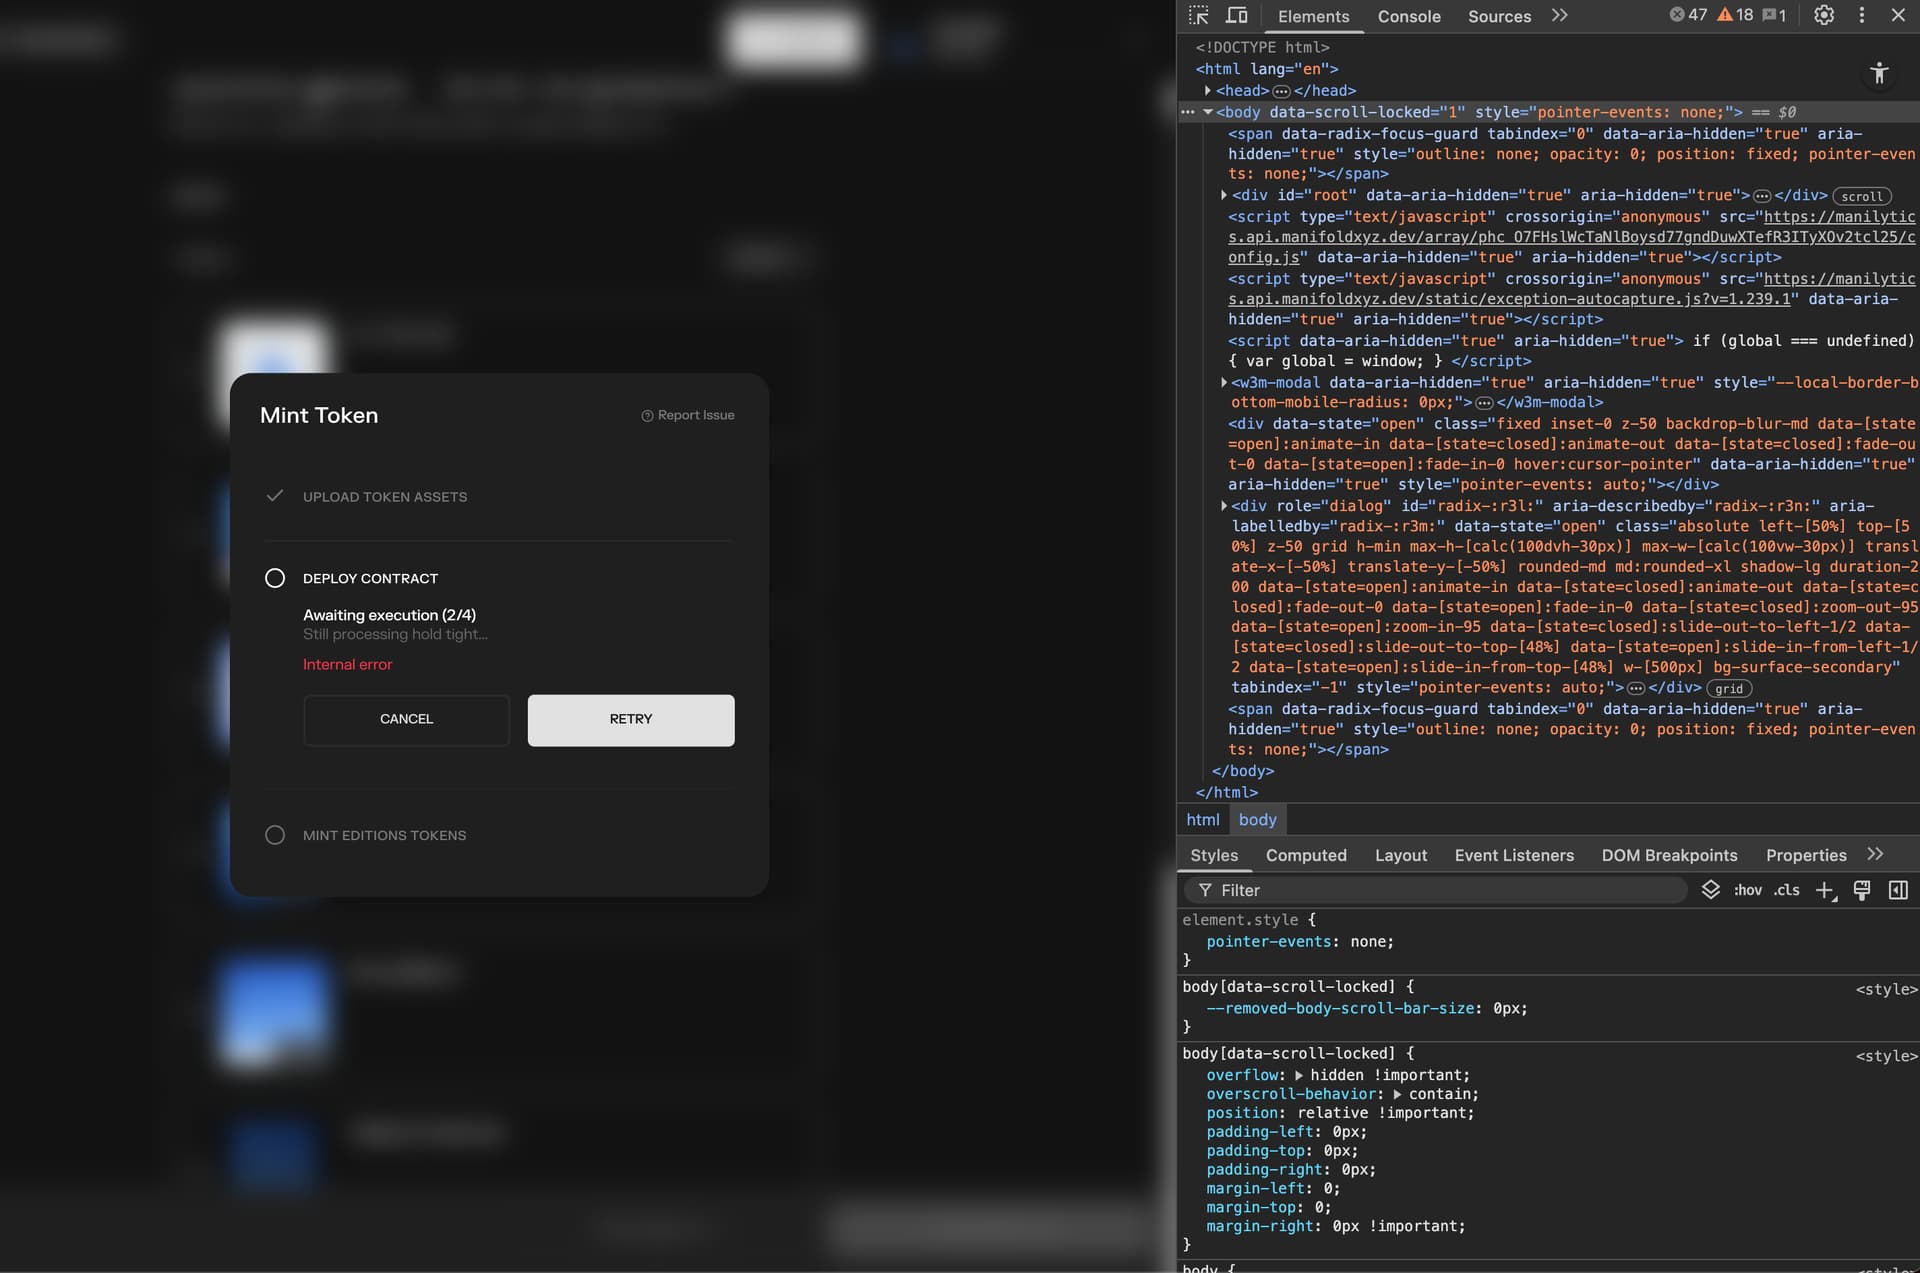Click the accessibility tree toggle icon

coord(1879,73)
